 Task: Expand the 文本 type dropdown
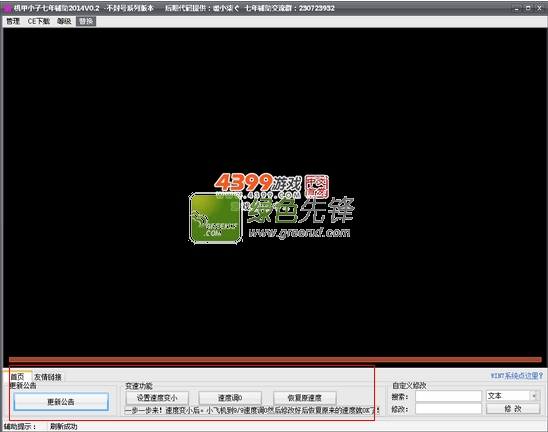tap(534, 396)
